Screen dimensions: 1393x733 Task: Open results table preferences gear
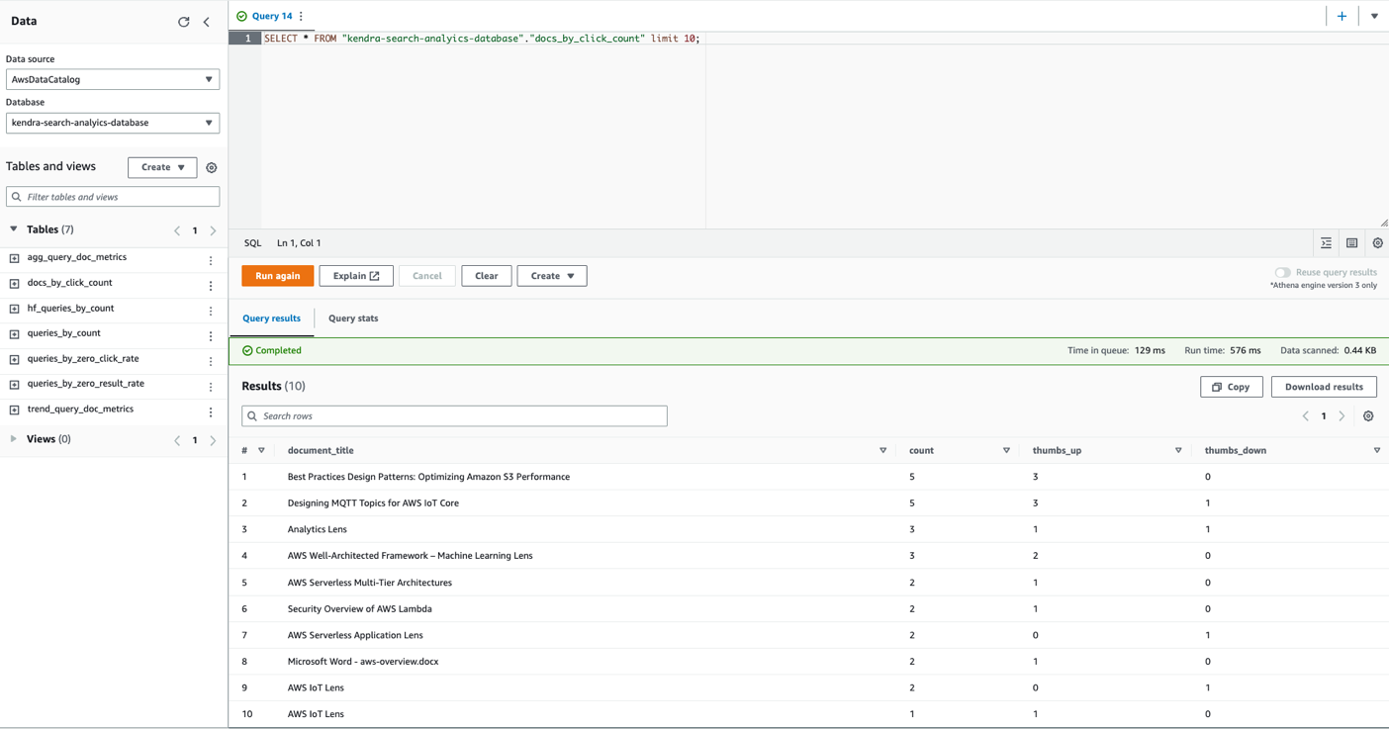pyautogui.click(x=1369, y=416)
